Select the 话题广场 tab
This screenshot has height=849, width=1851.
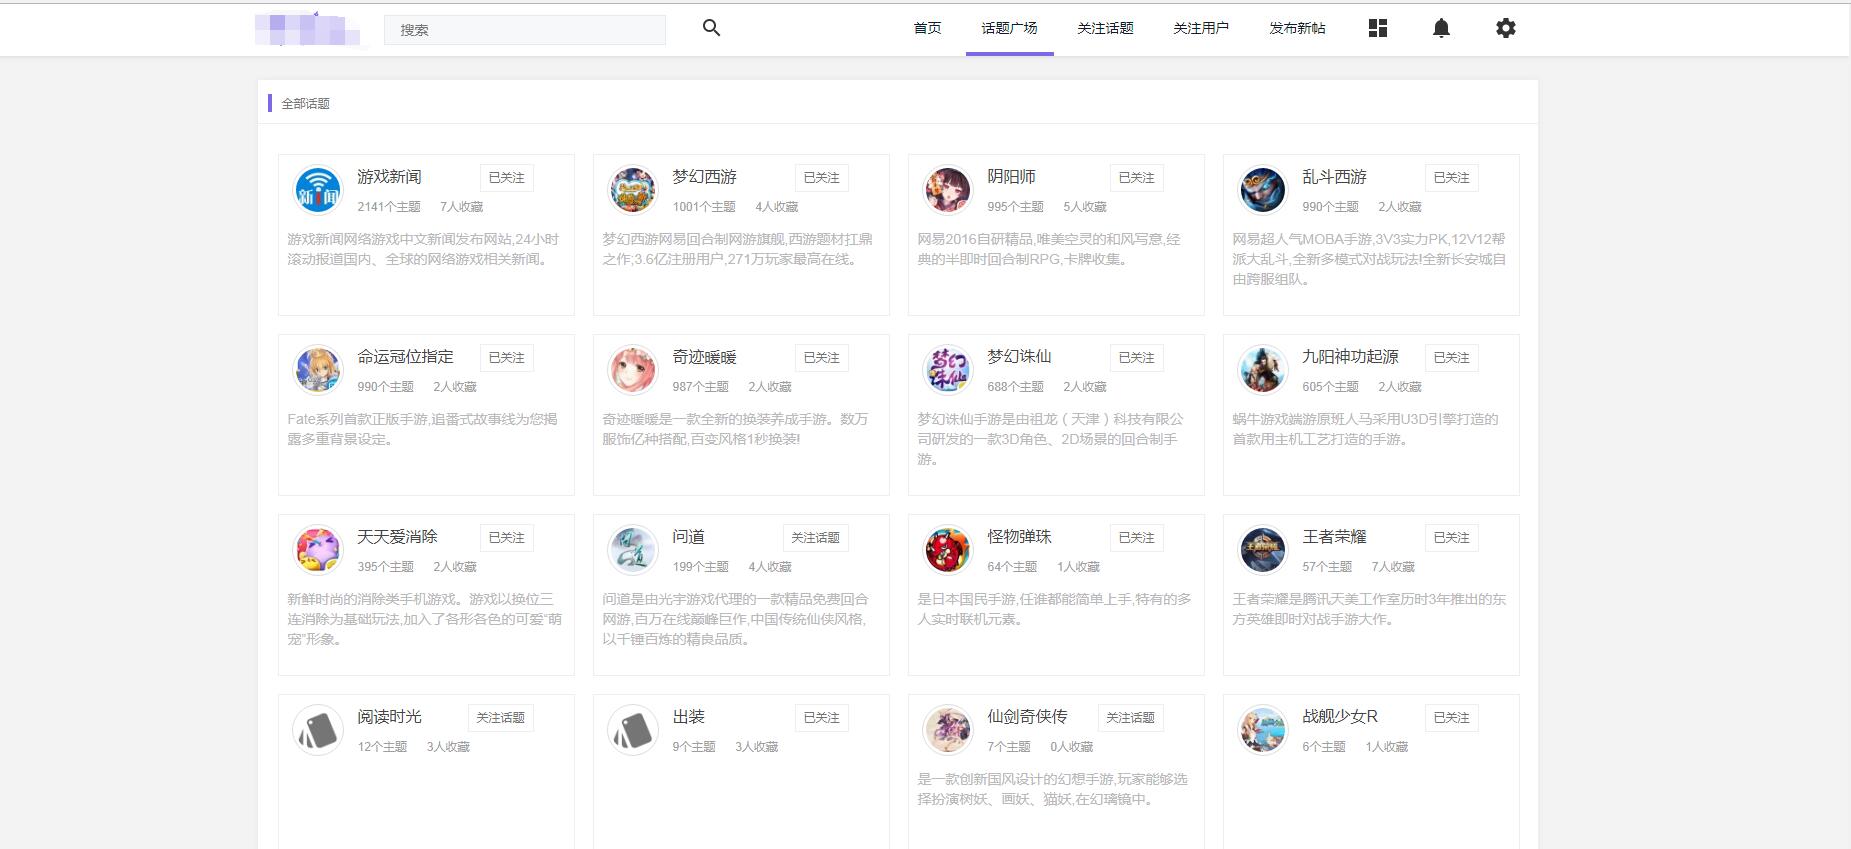pos(1009,28)
